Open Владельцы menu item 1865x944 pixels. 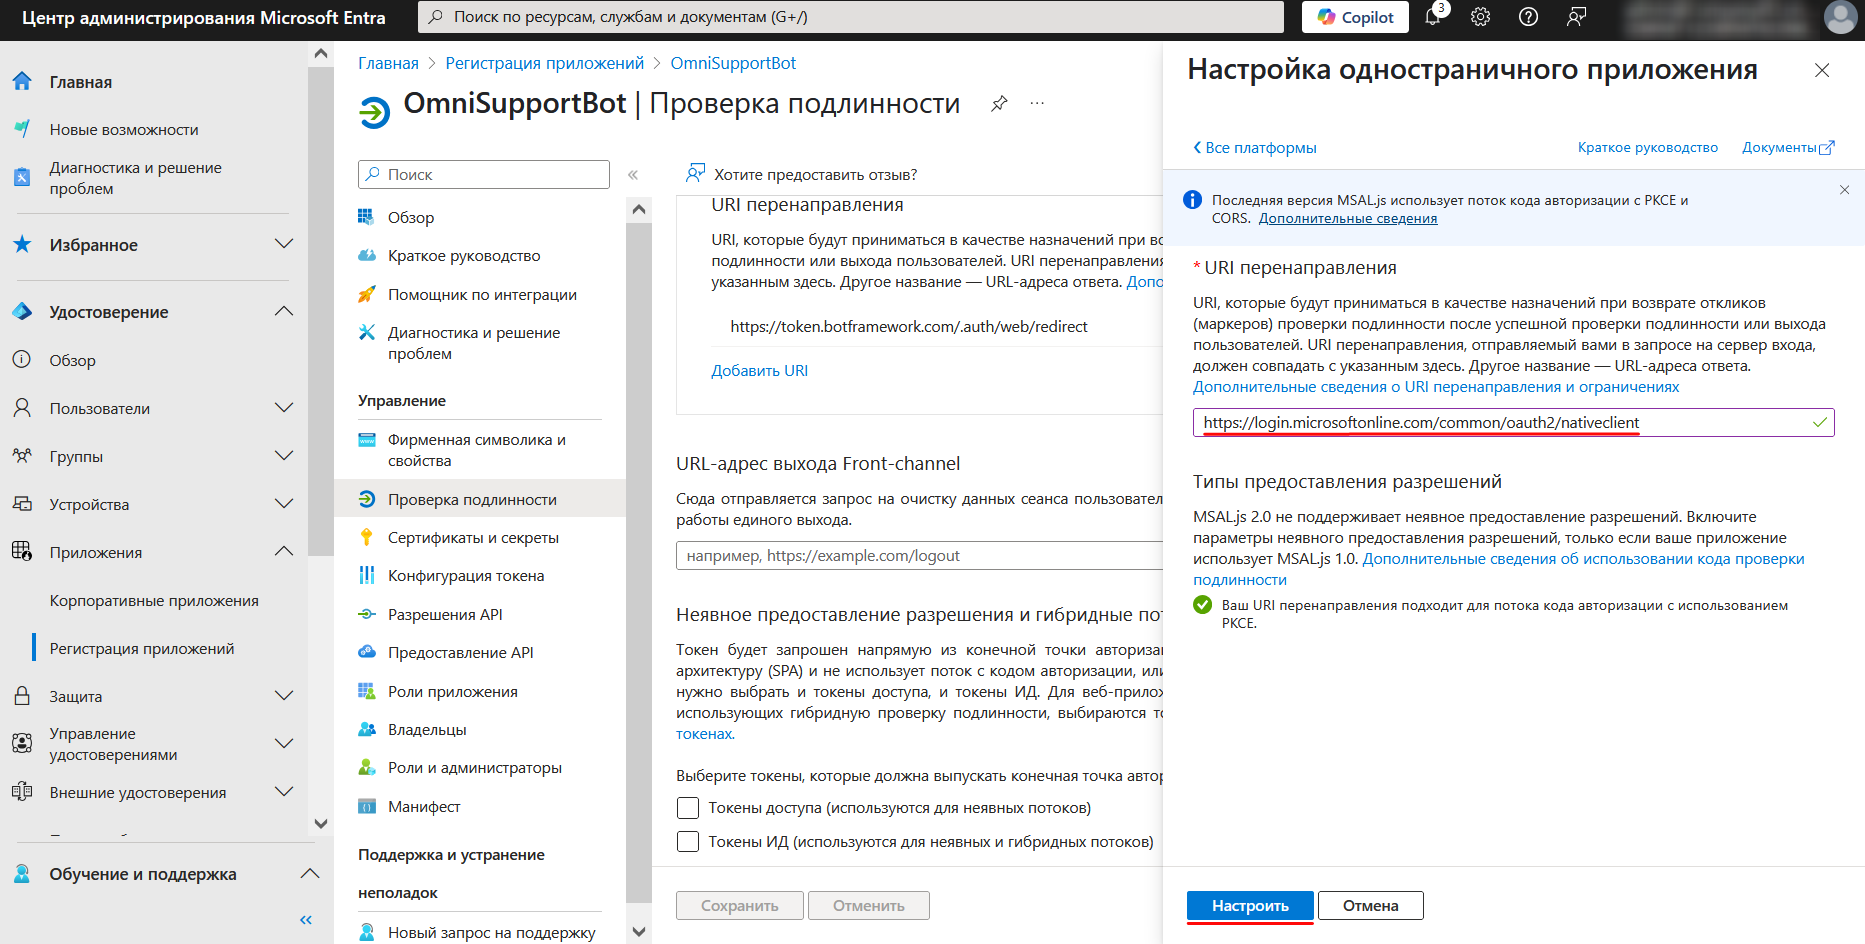(x=427, y=730)
